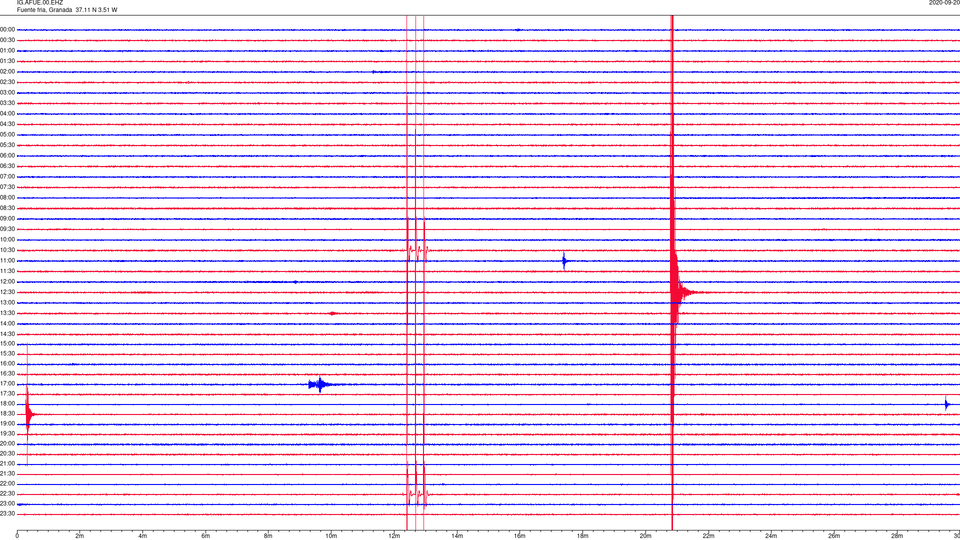Click the 16m tick label on time axis
This screenshot has height=540, width=960.
coord(520,536)
